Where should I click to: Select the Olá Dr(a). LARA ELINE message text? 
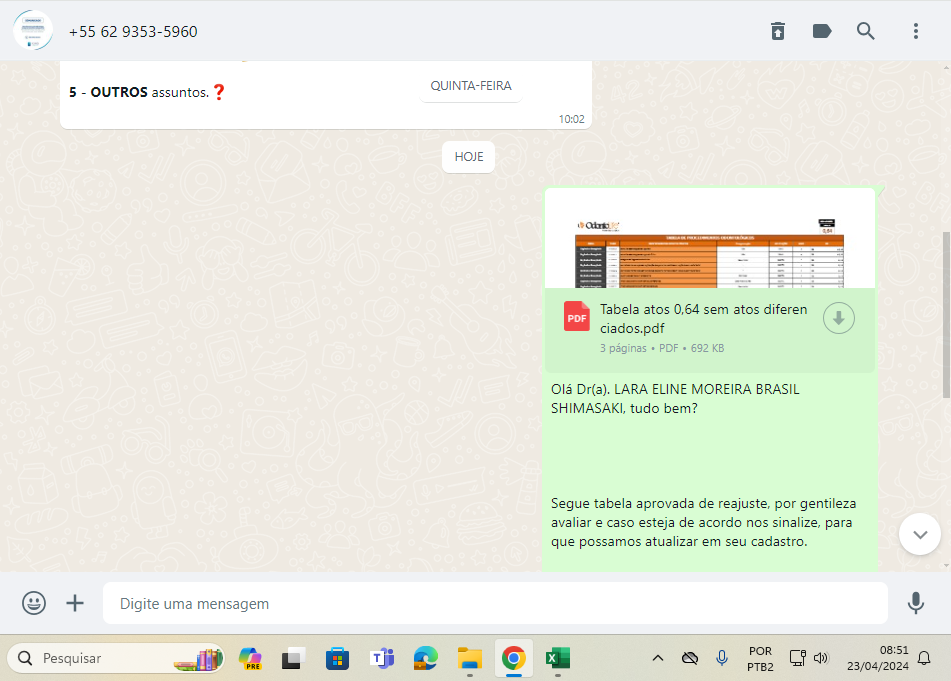tap(675, 398)
